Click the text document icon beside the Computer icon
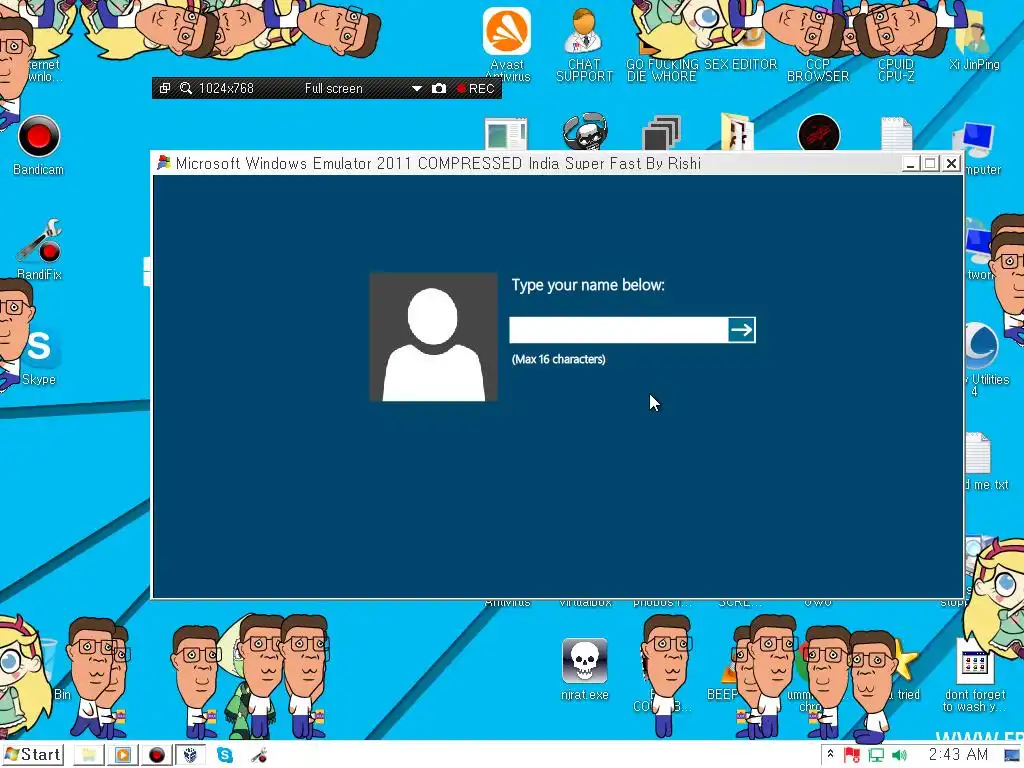 (896, 133)
